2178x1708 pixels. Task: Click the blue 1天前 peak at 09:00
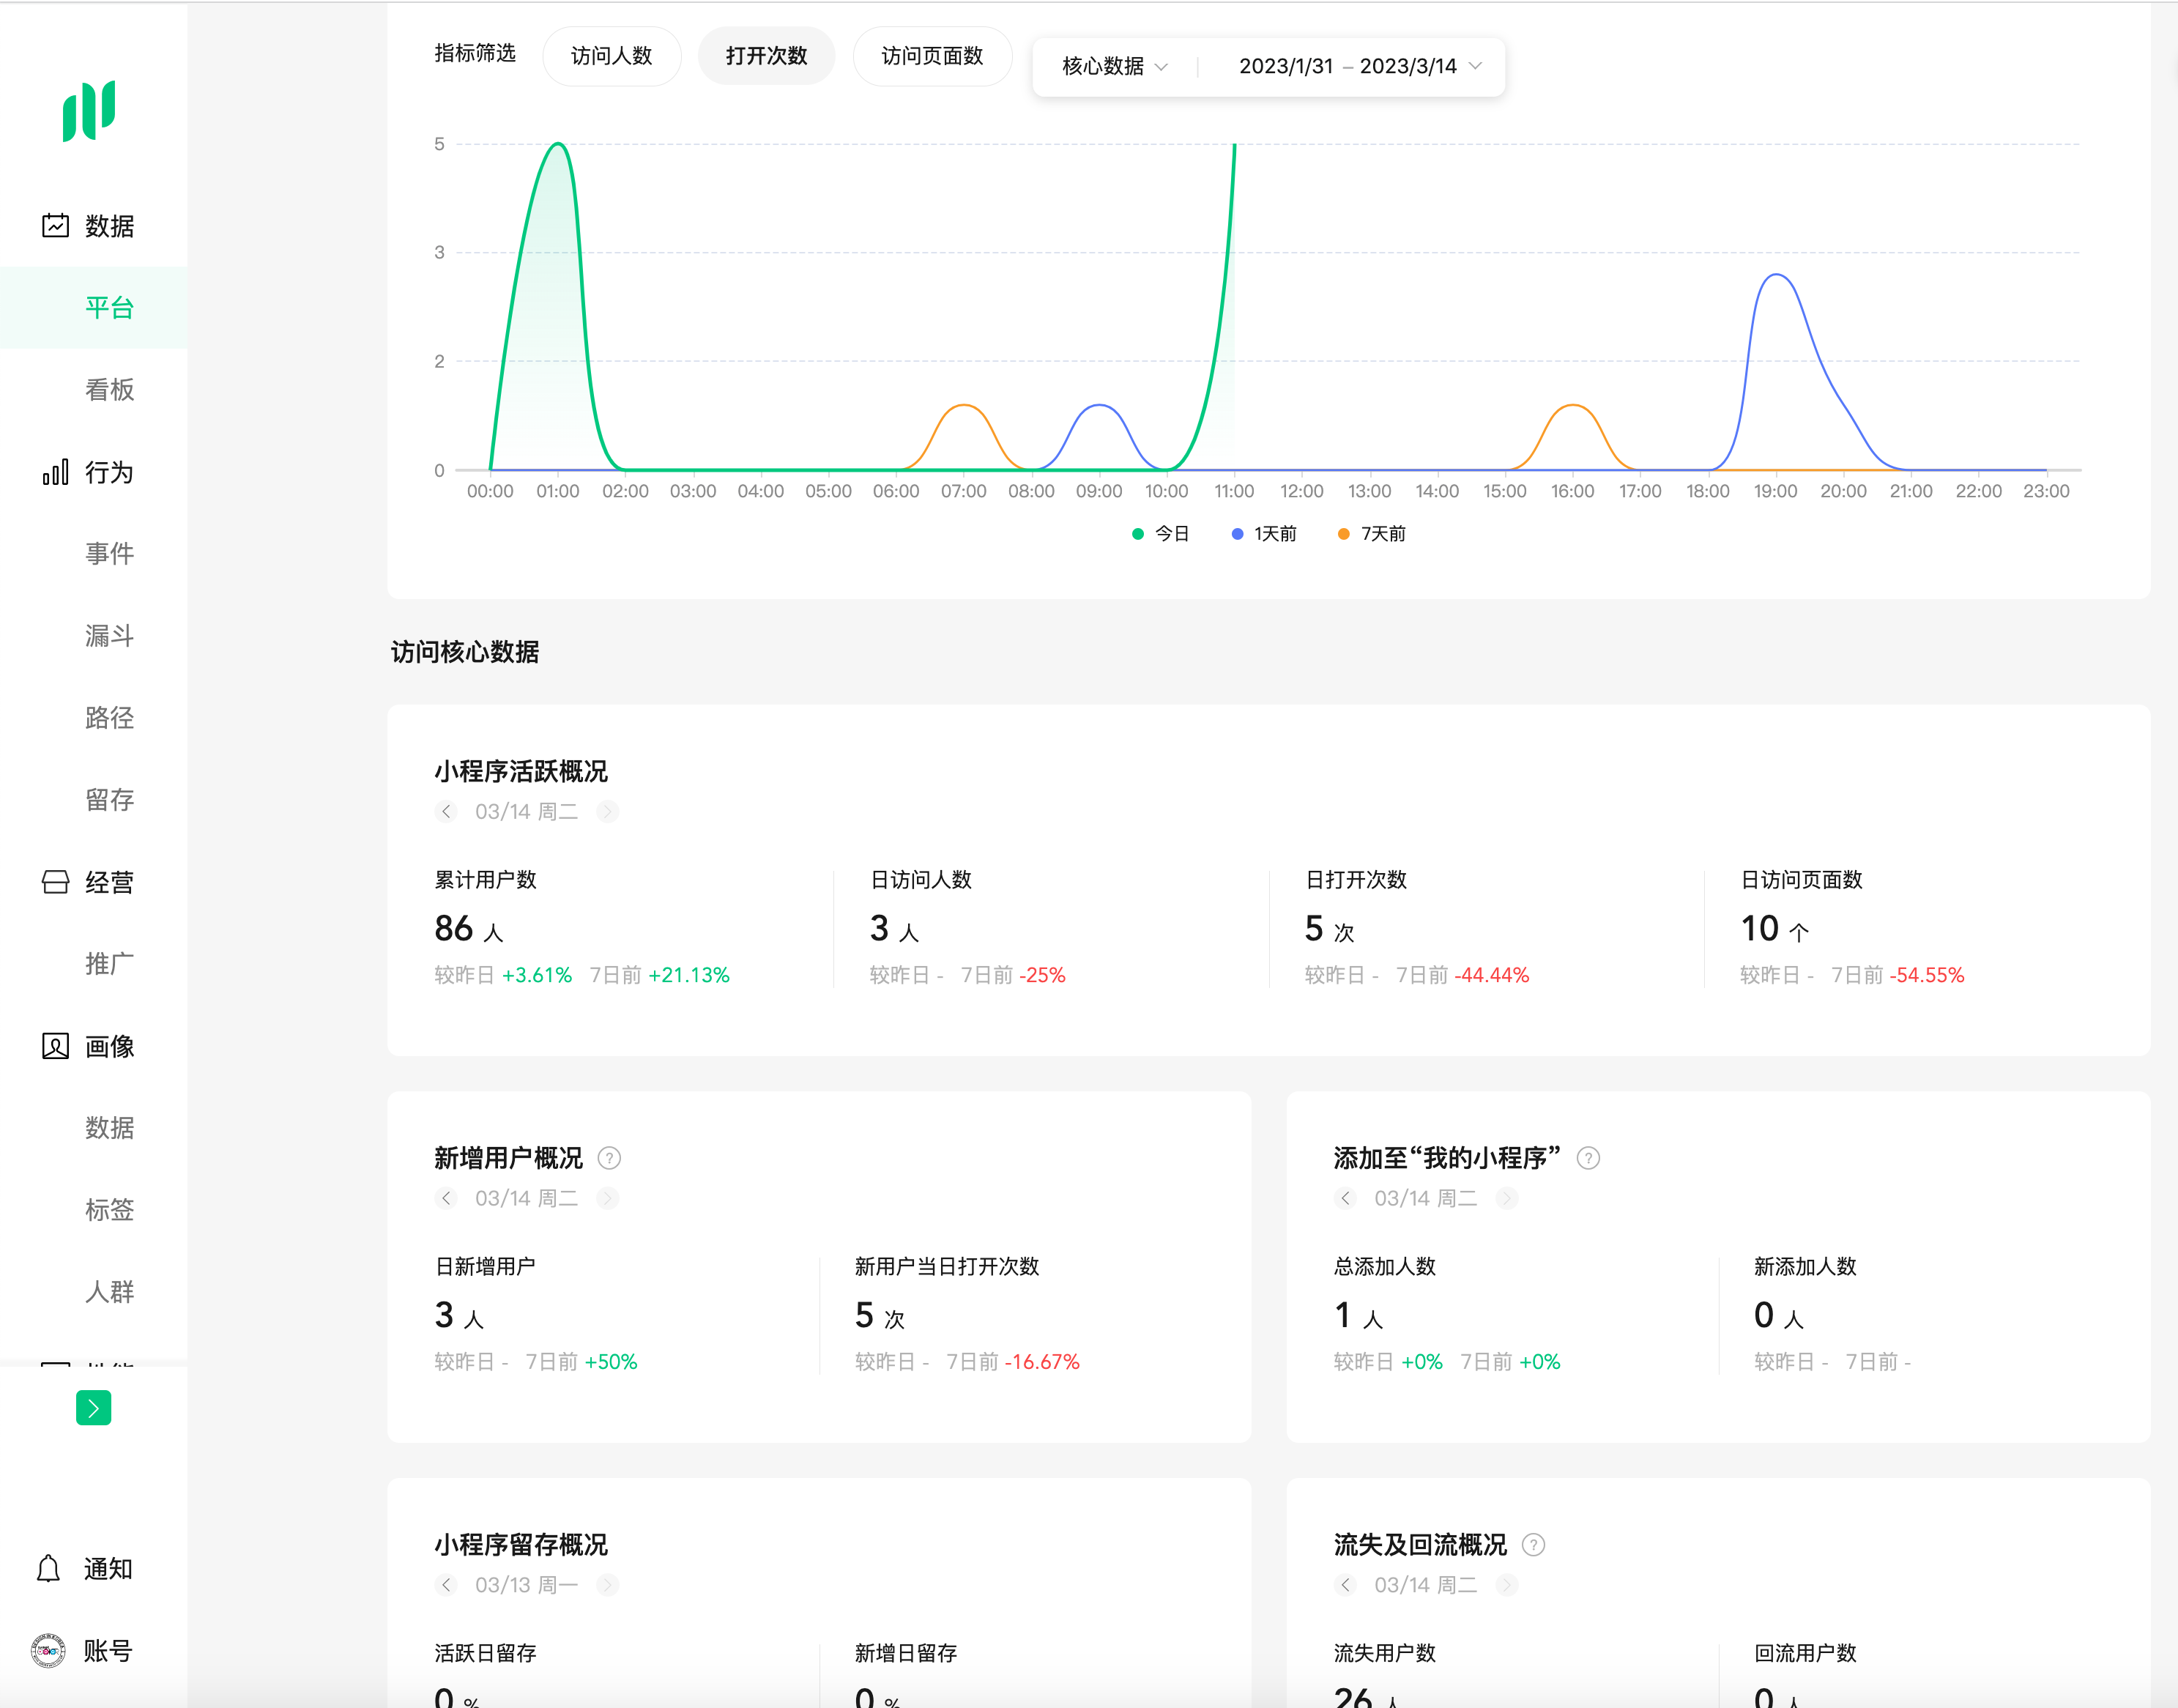(1099, 405)
